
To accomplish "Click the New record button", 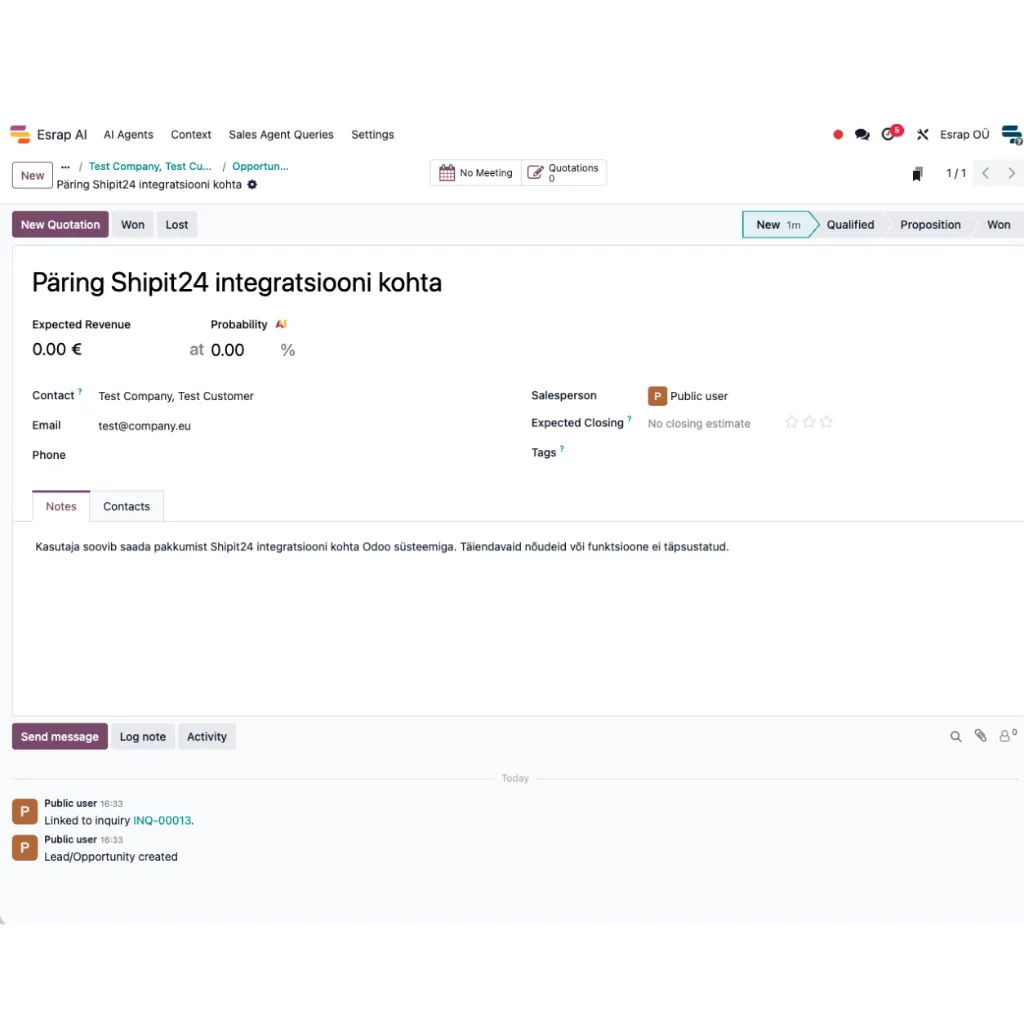I will pos(32,175).
